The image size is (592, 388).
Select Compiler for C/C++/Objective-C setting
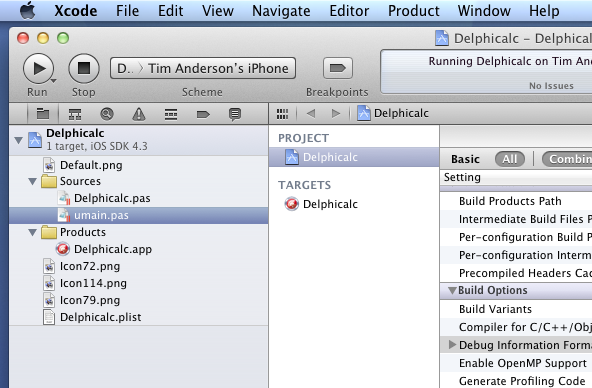tap(516, 327)
